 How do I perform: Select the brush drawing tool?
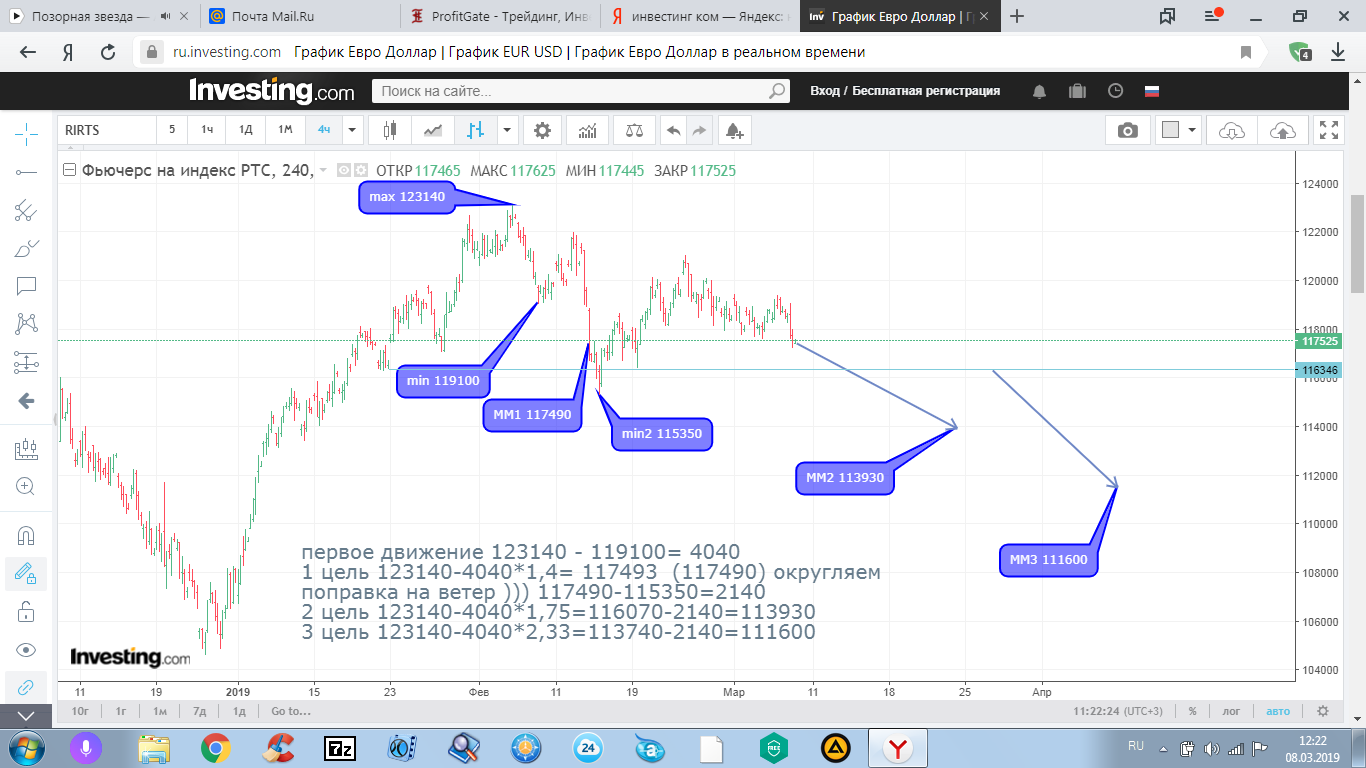coord(26,248)
